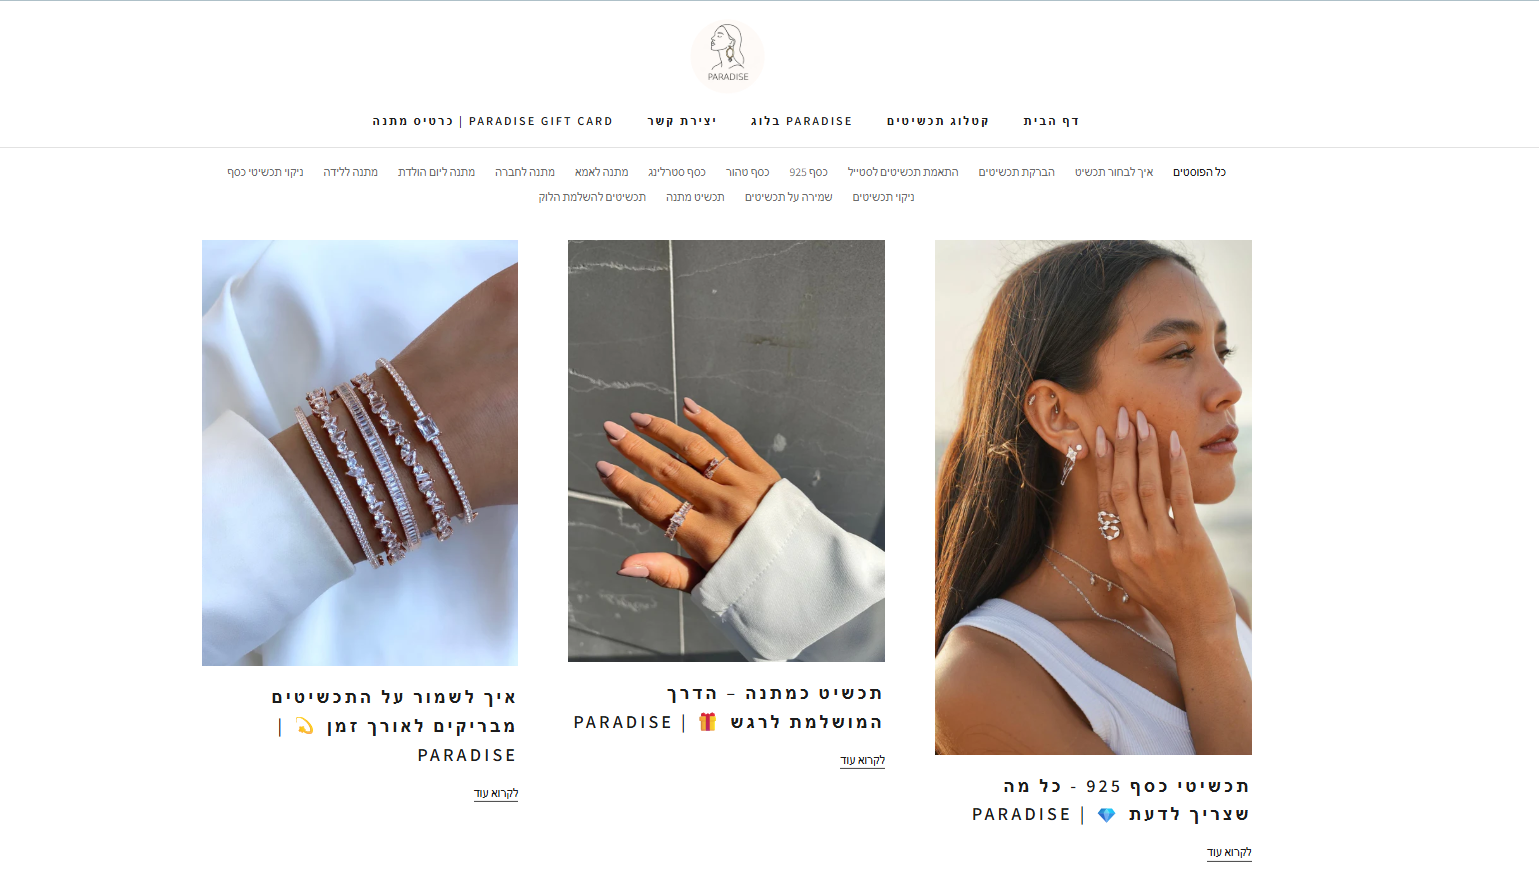The image size is (1539, 883).
Task: Click the Paradise woman-face logo
Action: pyautogui.click(x=727, y=56)
